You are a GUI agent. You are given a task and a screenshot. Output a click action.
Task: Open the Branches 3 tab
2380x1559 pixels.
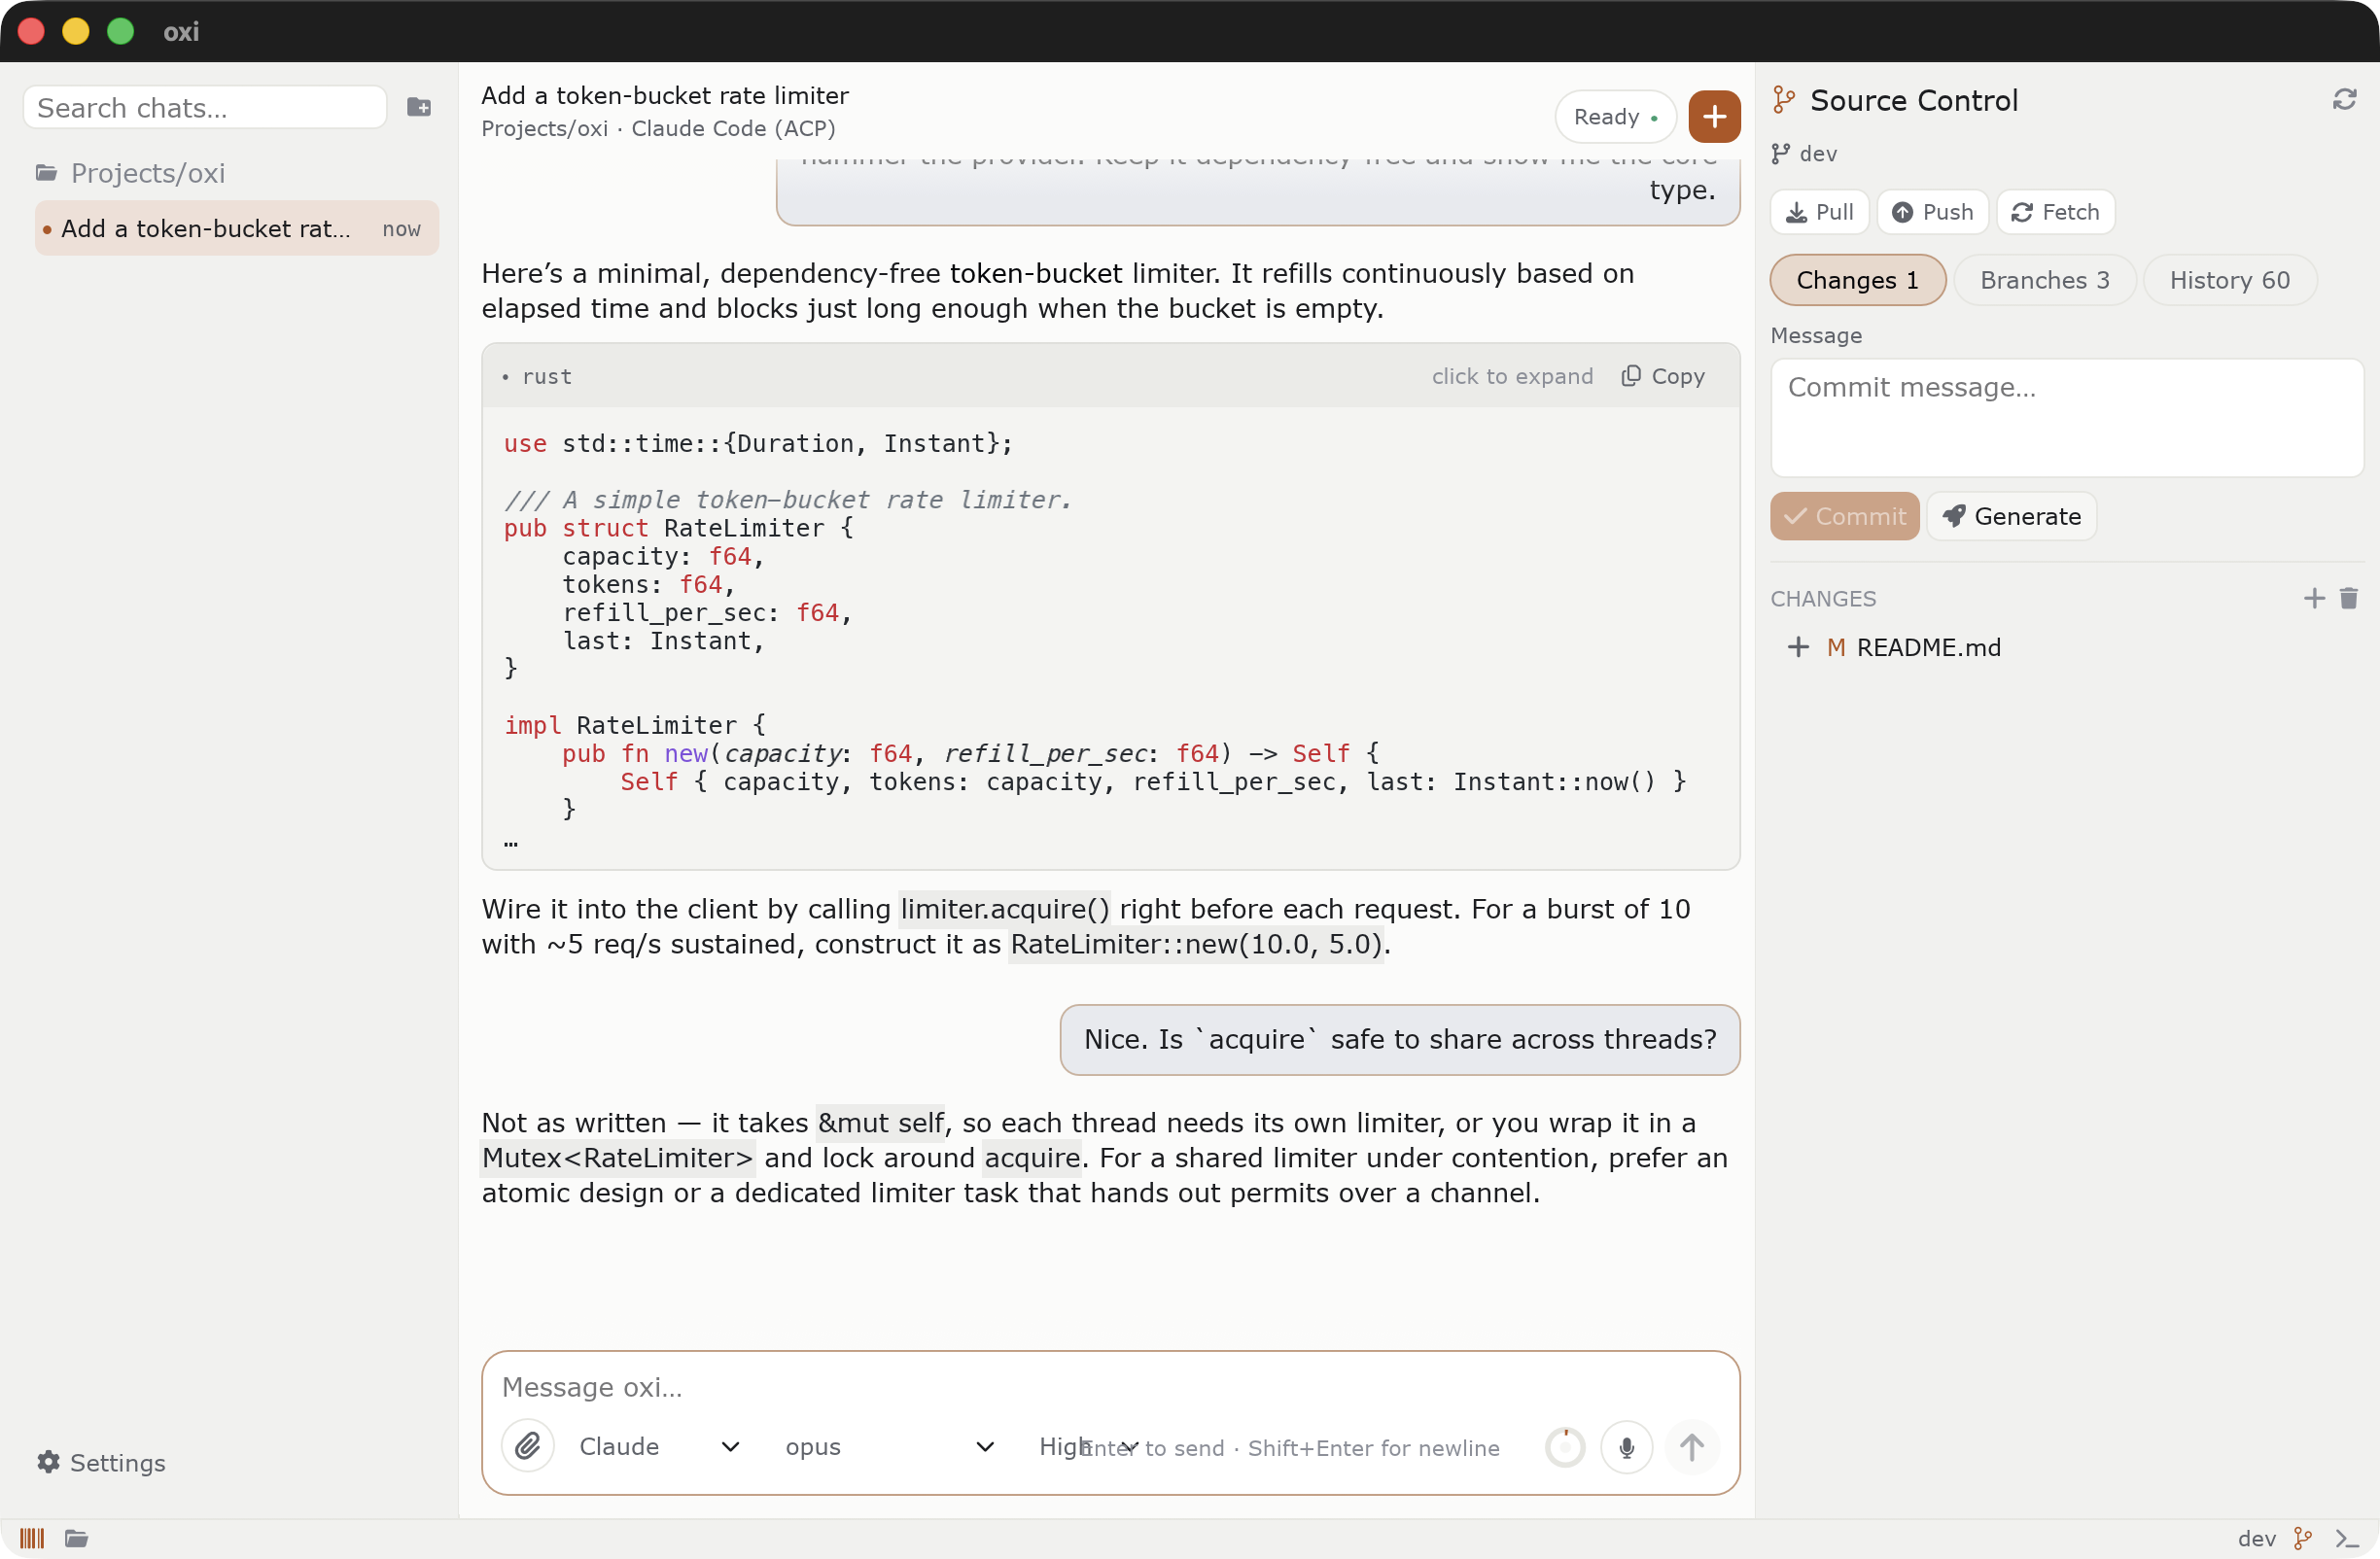[2044, 280]
